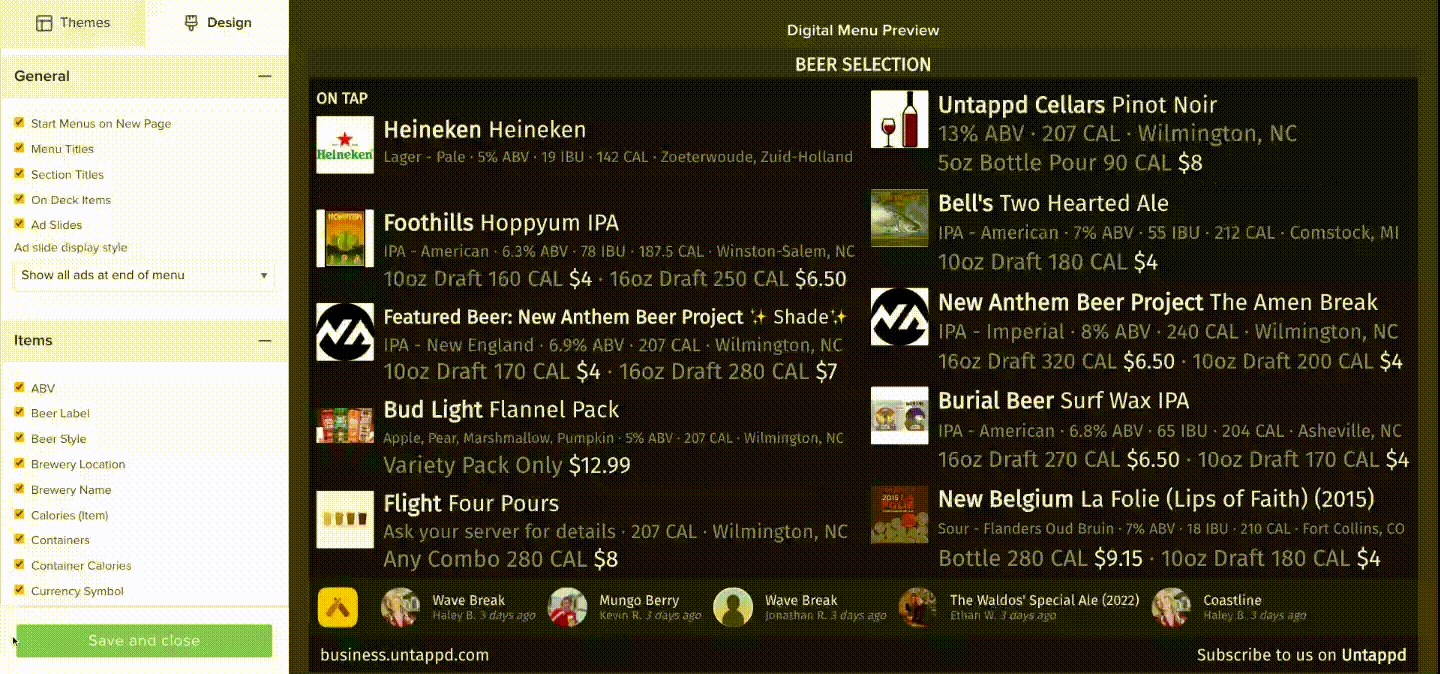Click the Bud Light Flannel Pack name
This screenshot has height=674, width=1440.
pyautogui.click(x=501, y=410)
